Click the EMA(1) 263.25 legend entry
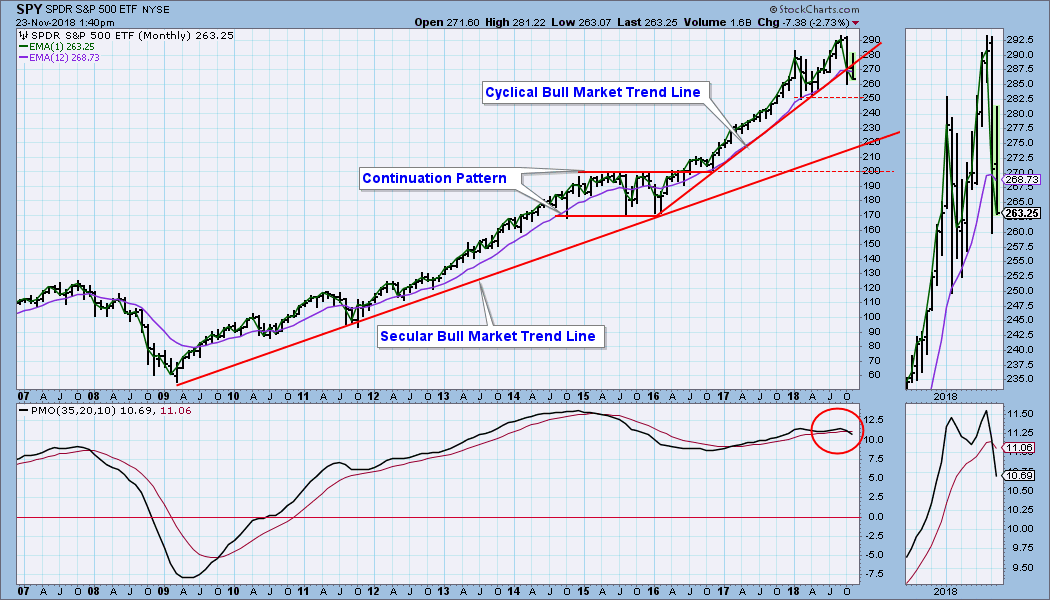This screenshot has height=600, width=1050. point(56,47)
